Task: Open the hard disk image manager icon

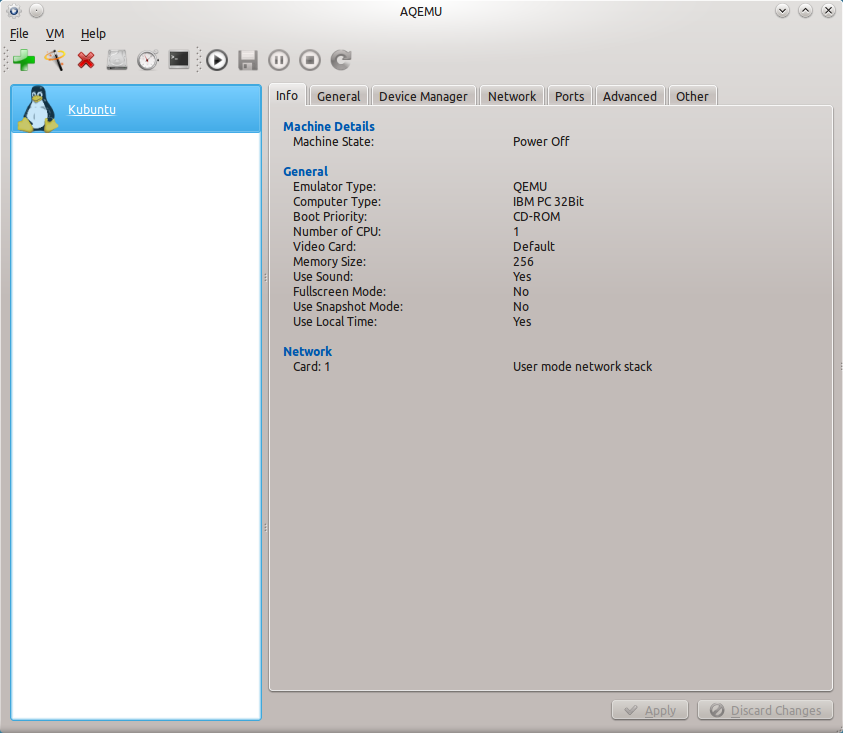Action: pyautogui.click(x=117, y=60)
